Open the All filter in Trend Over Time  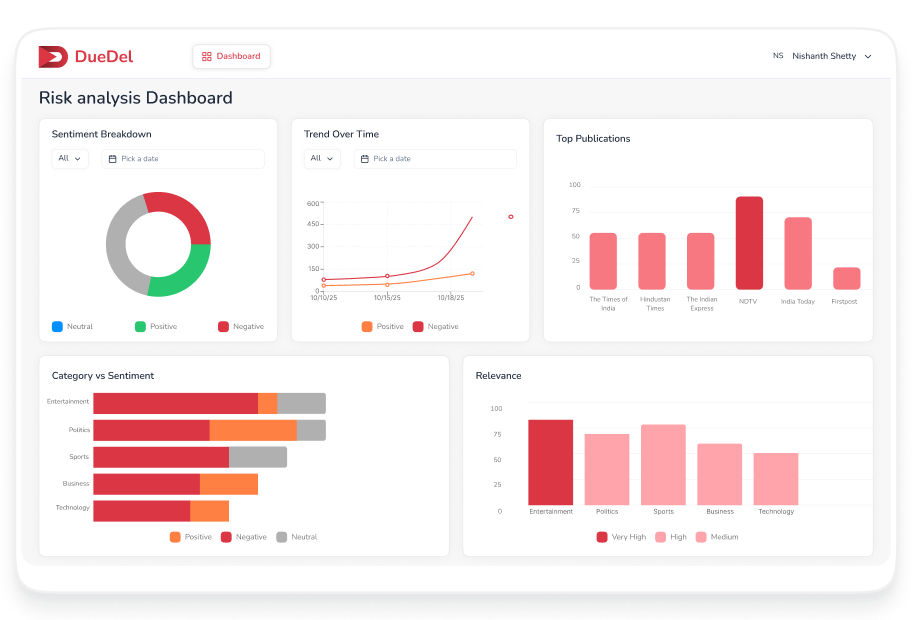(x=322, y=159)
